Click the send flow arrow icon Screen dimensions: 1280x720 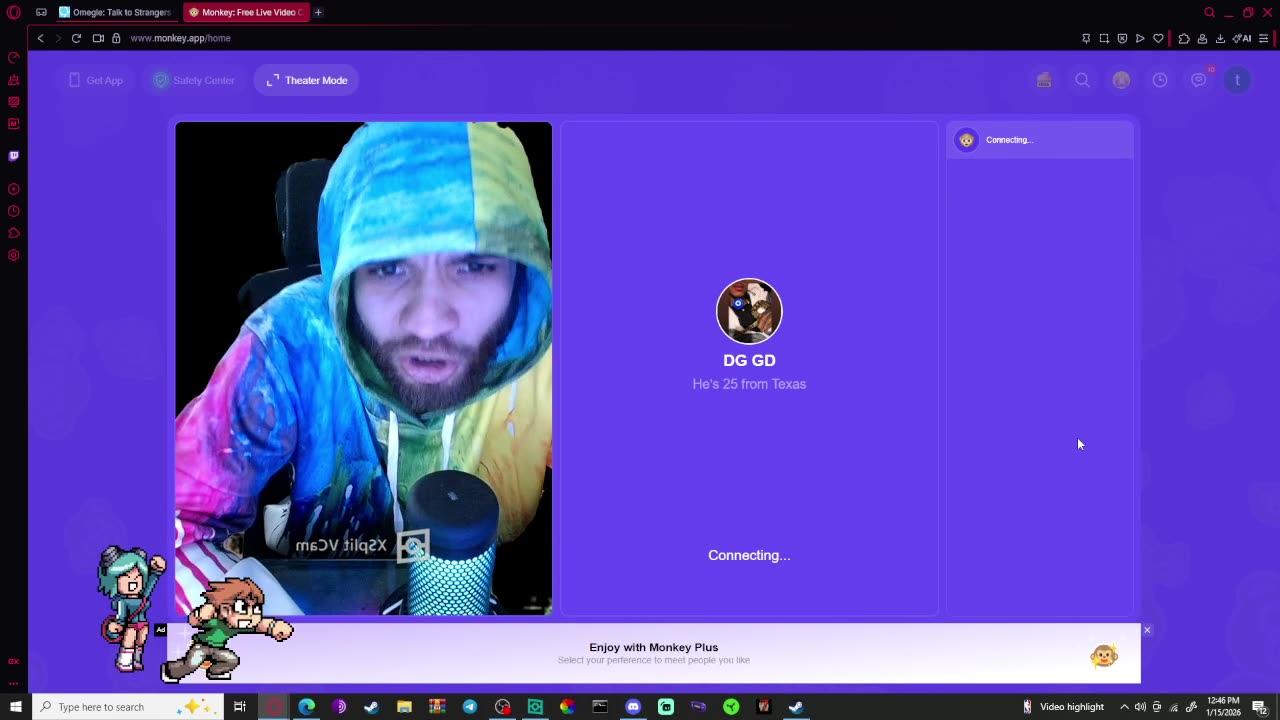(x=1140, y=38)
